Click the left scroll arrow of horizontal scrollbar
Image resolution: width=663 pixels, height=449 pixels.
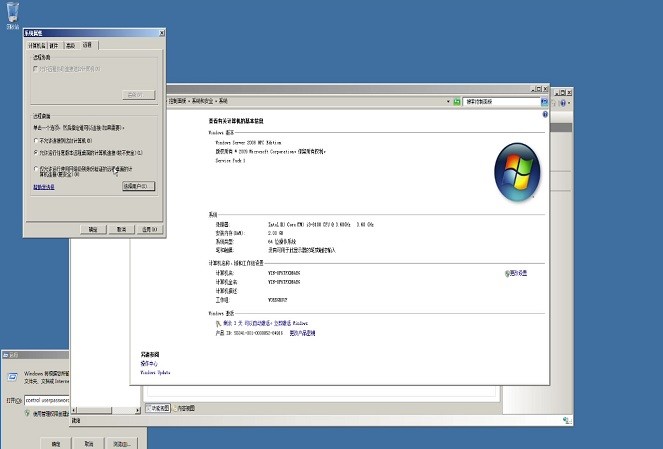click(x=74, y=410)
